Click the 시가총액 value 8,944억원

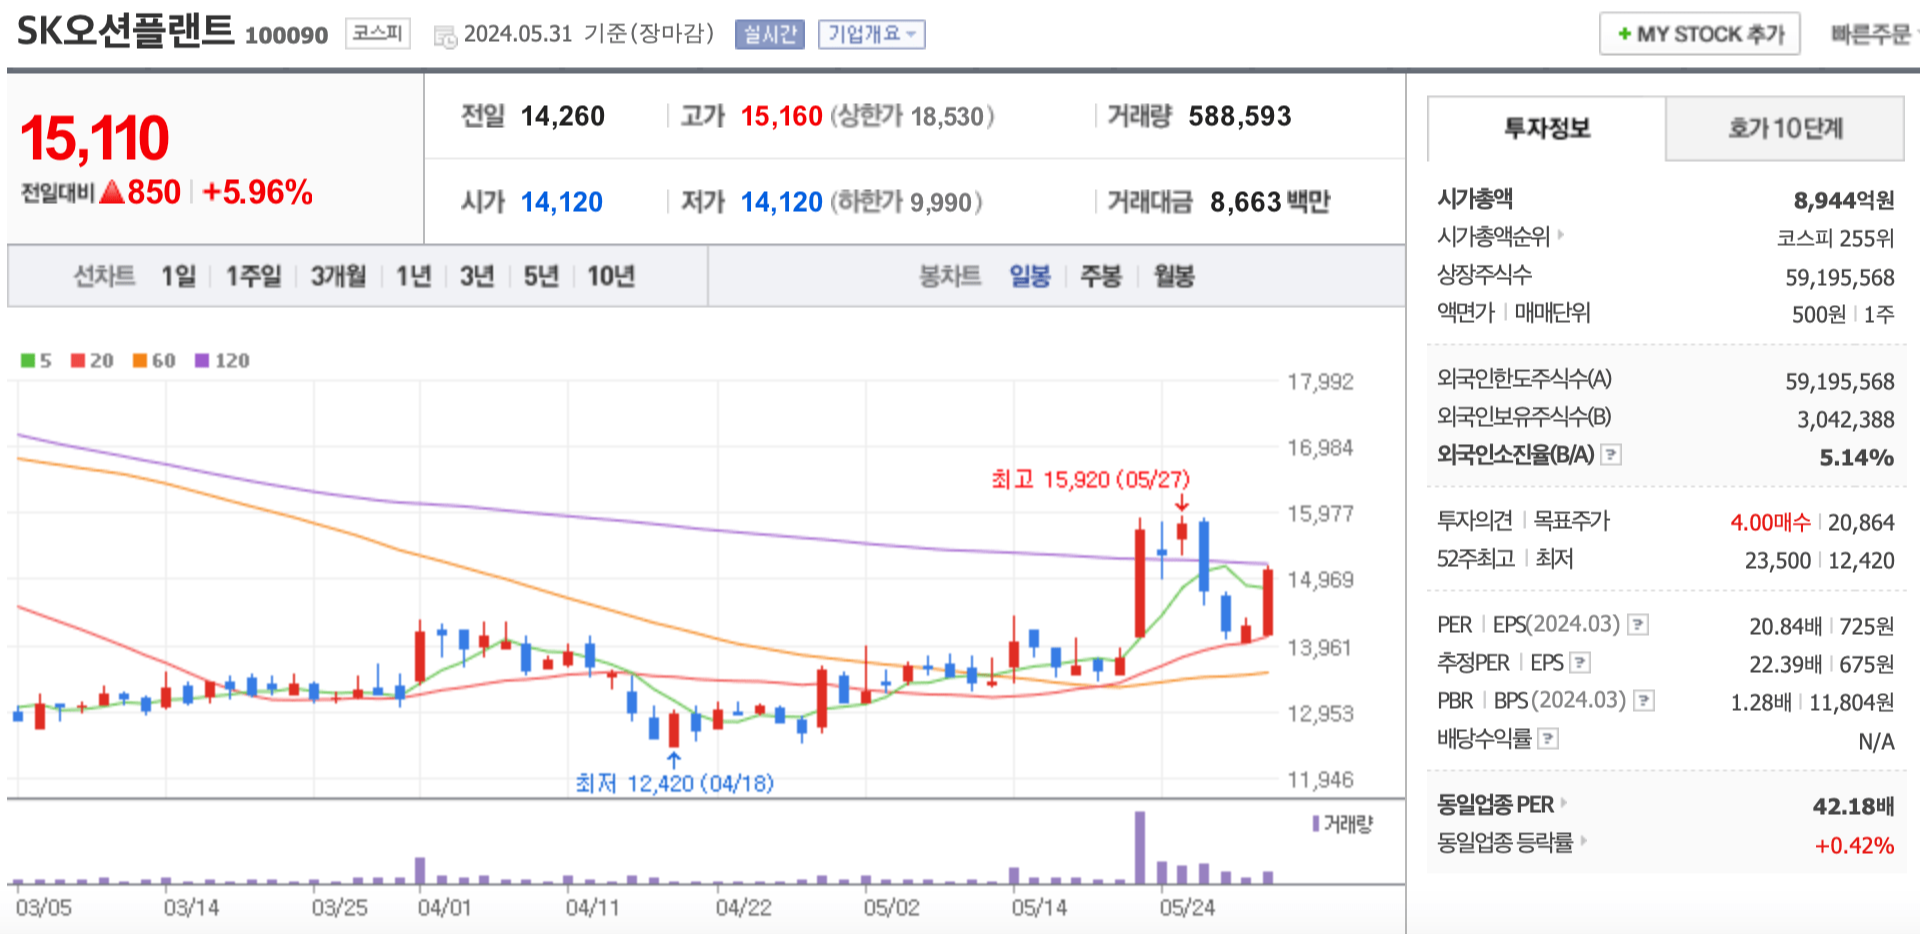click(x=1844, y=200)
